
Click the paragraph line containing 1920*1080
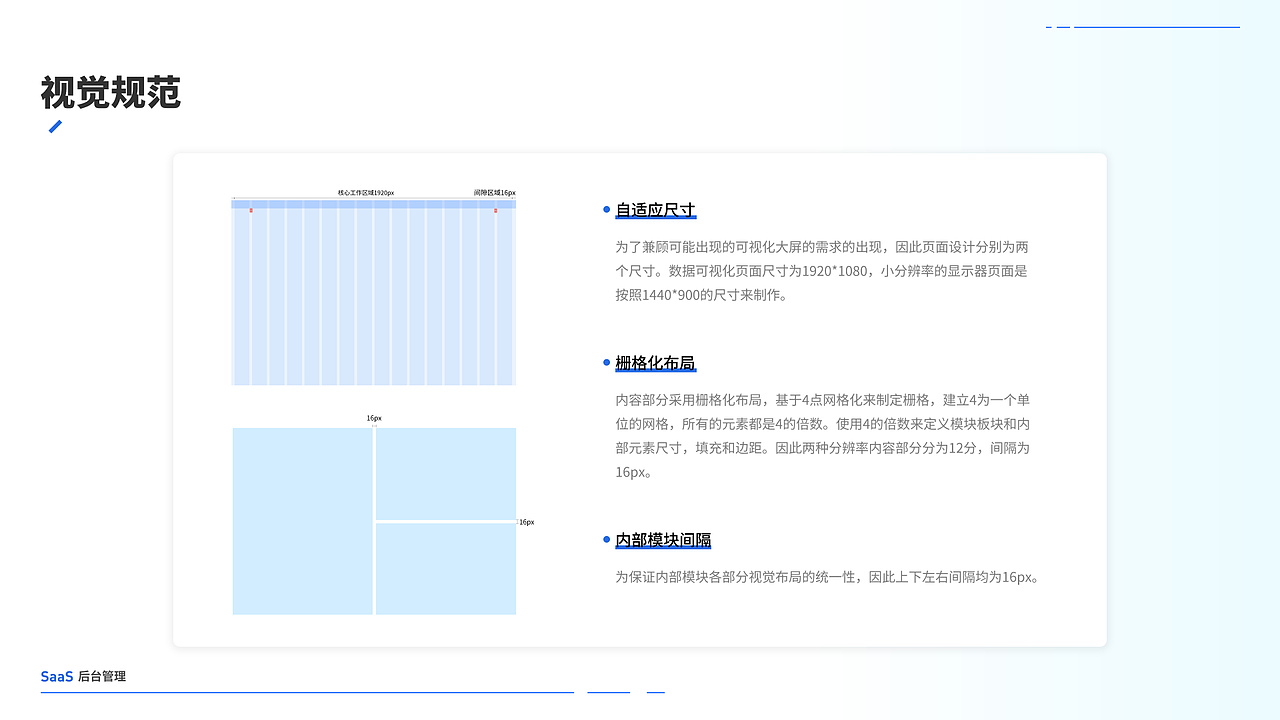(x=822, y=270)
